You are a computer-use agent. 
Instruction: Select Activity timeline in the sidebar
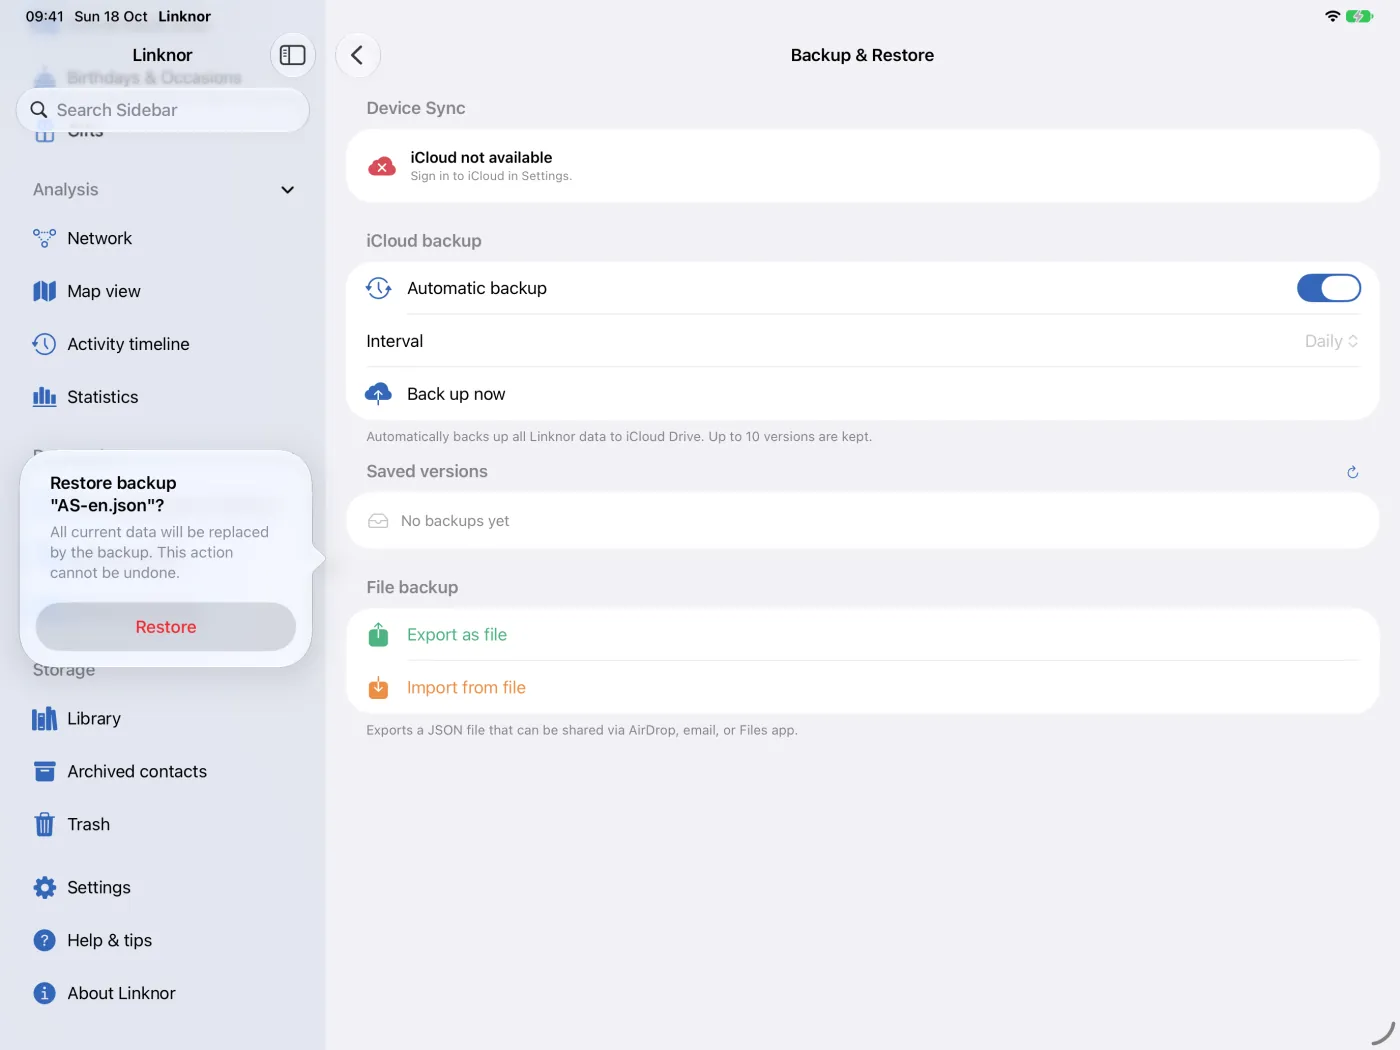tap(165, 344)
